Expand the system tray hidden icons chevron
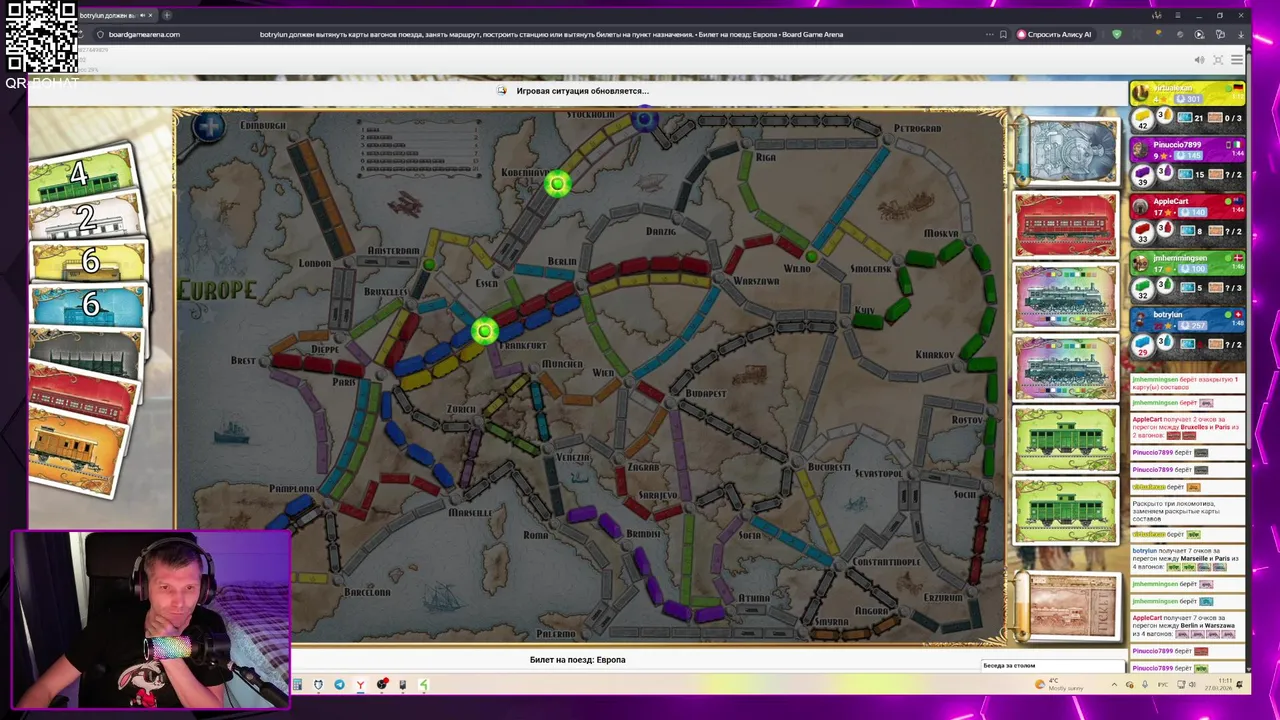 point(1114,685)
